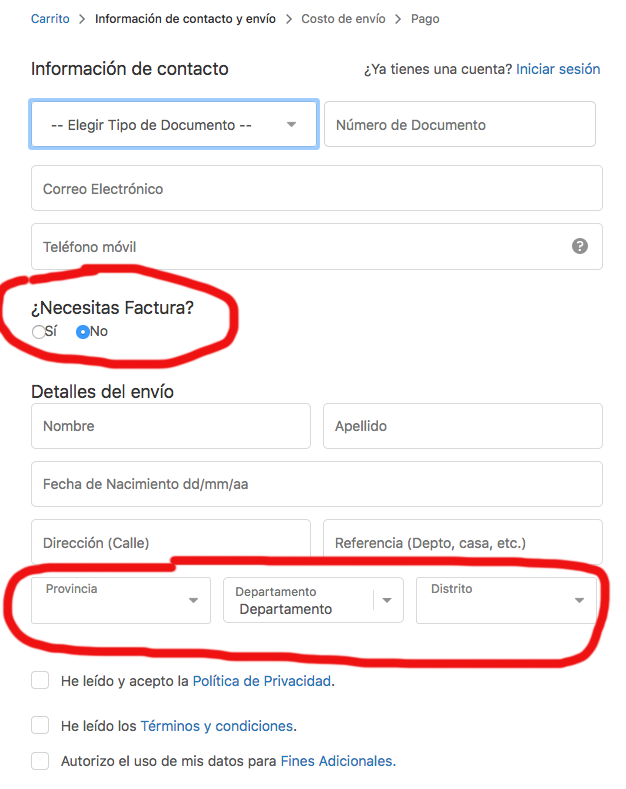Click the Iniciar sesión link
626x789 pixels.
pyautogui.click(x=558, y=69)
